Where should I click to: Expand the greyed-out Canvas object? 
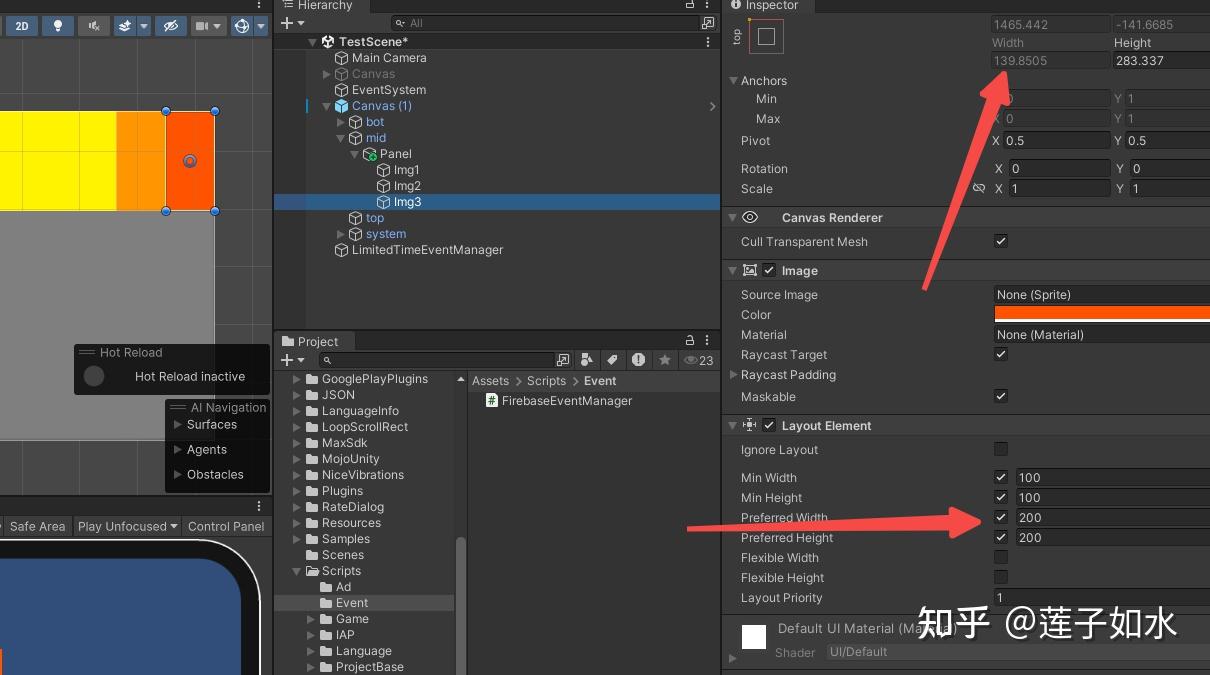tap(327, 74)
